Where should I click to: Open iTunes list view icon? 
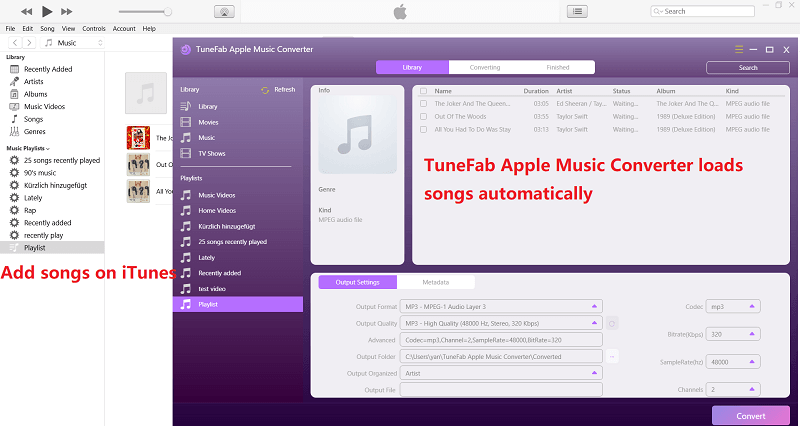click(x=577, y=11)
